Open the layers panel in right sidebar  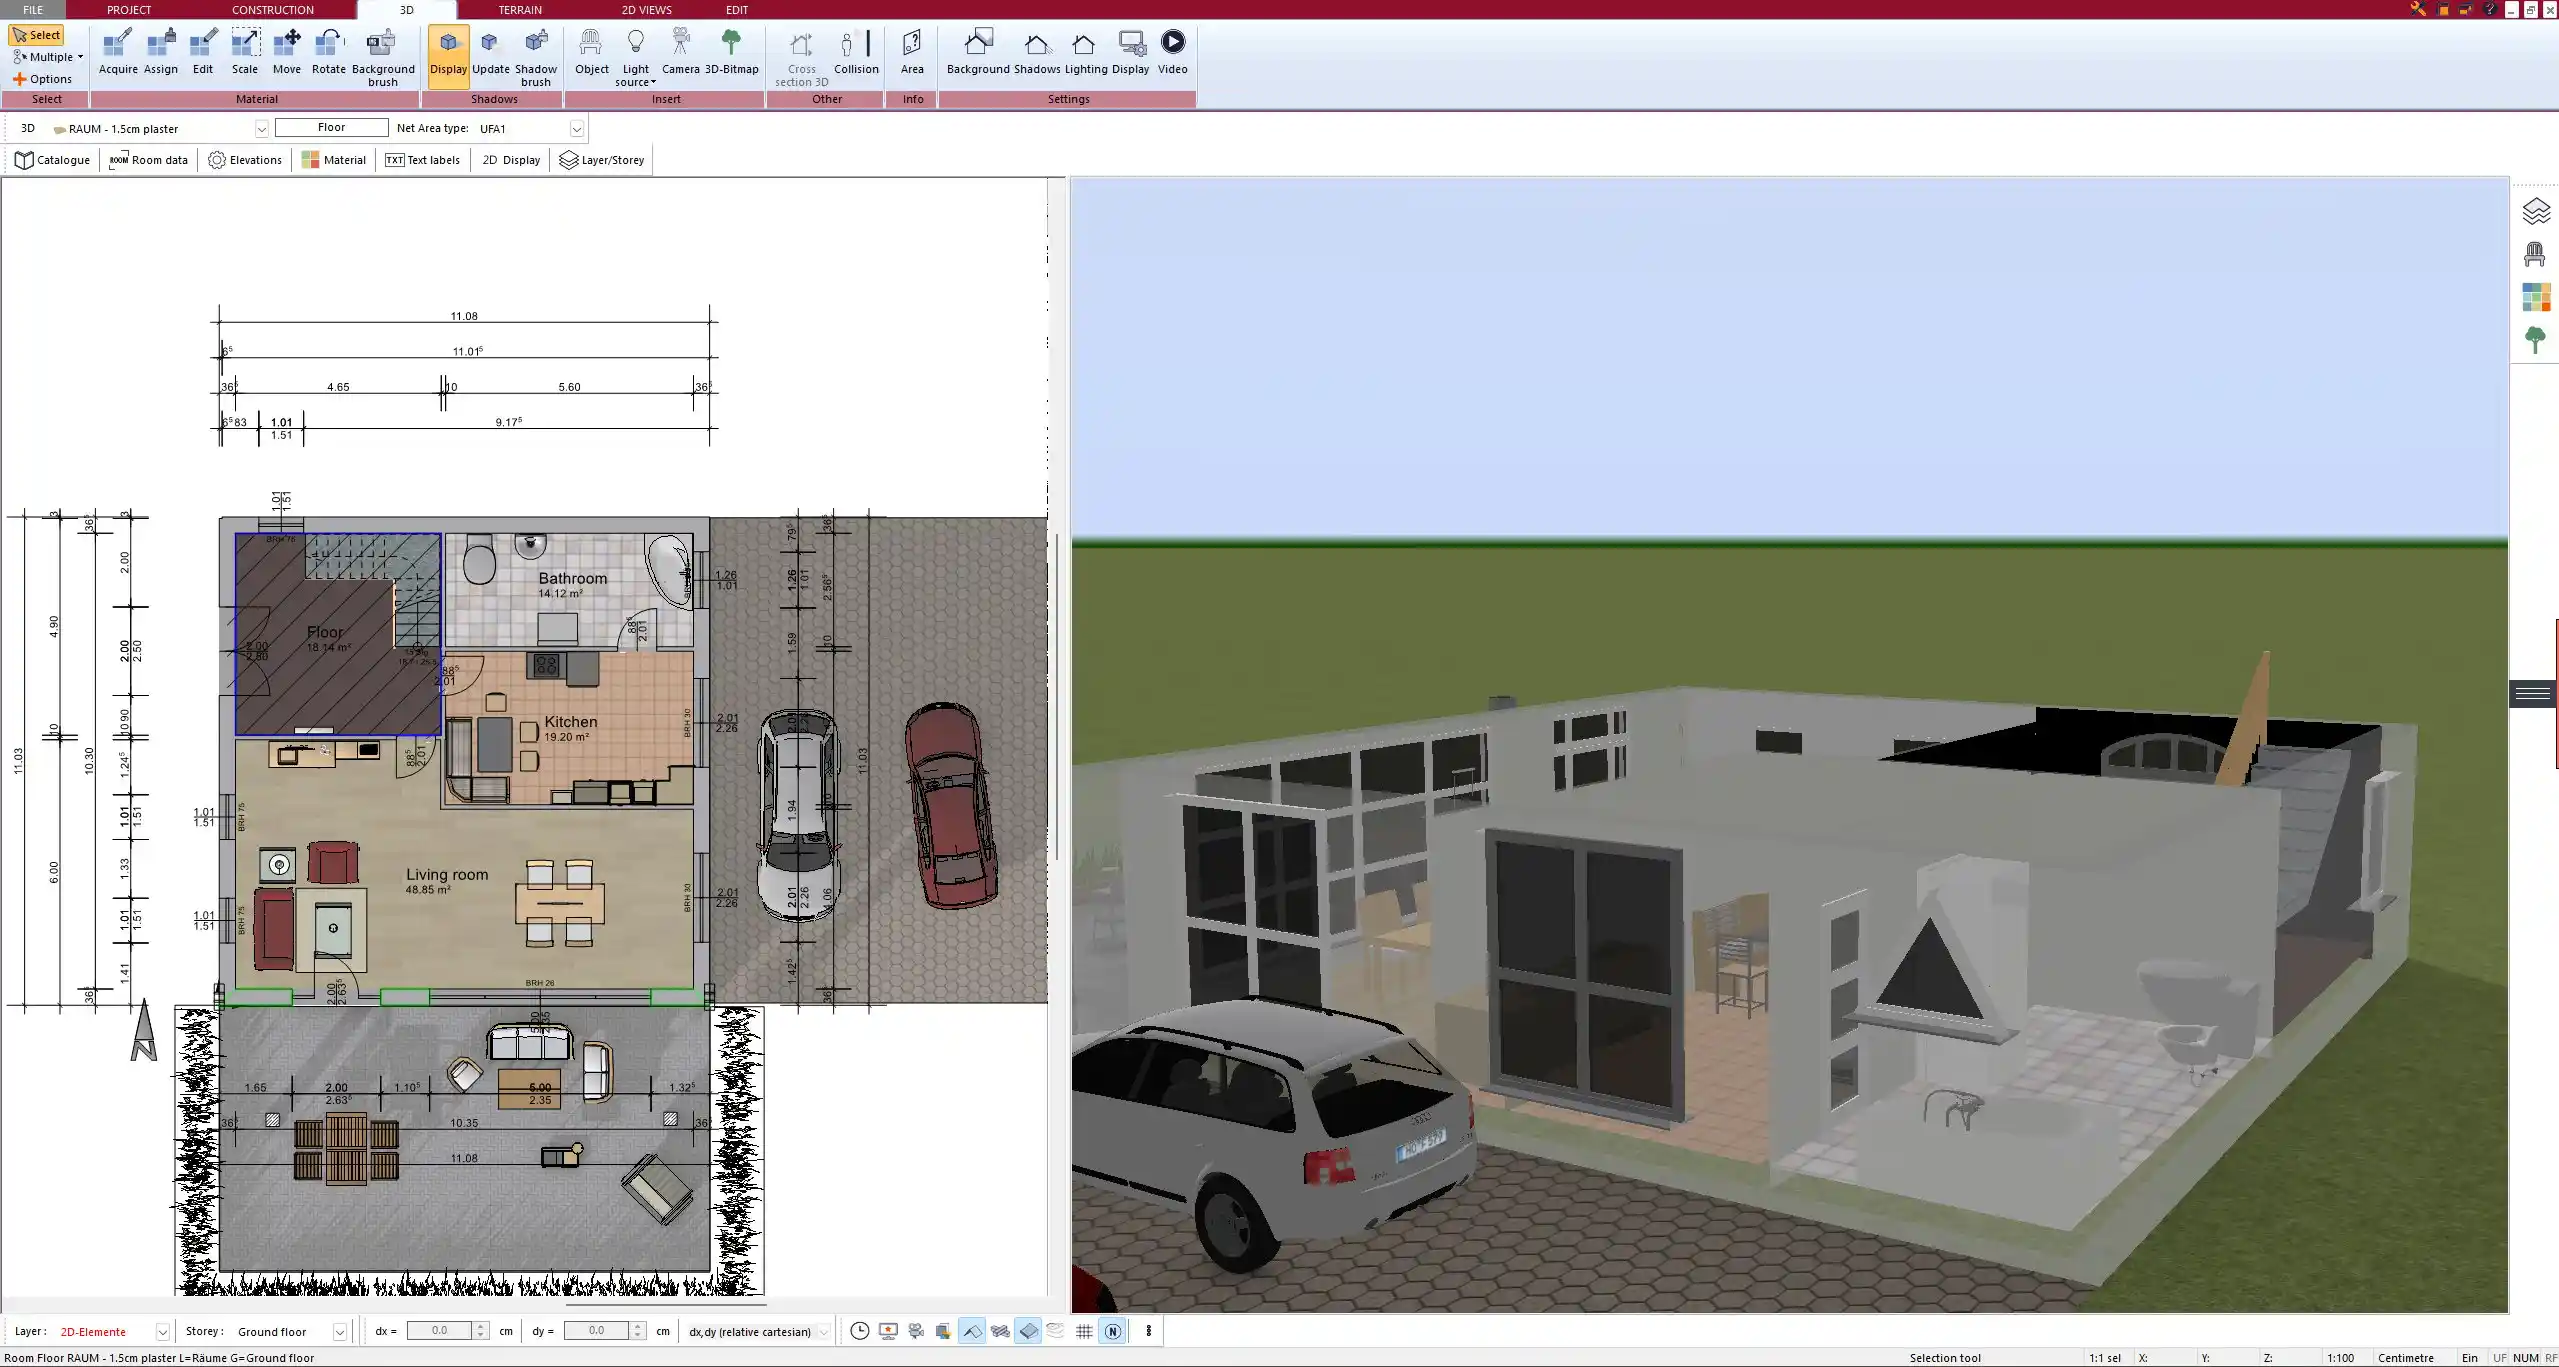(2536, 211)
